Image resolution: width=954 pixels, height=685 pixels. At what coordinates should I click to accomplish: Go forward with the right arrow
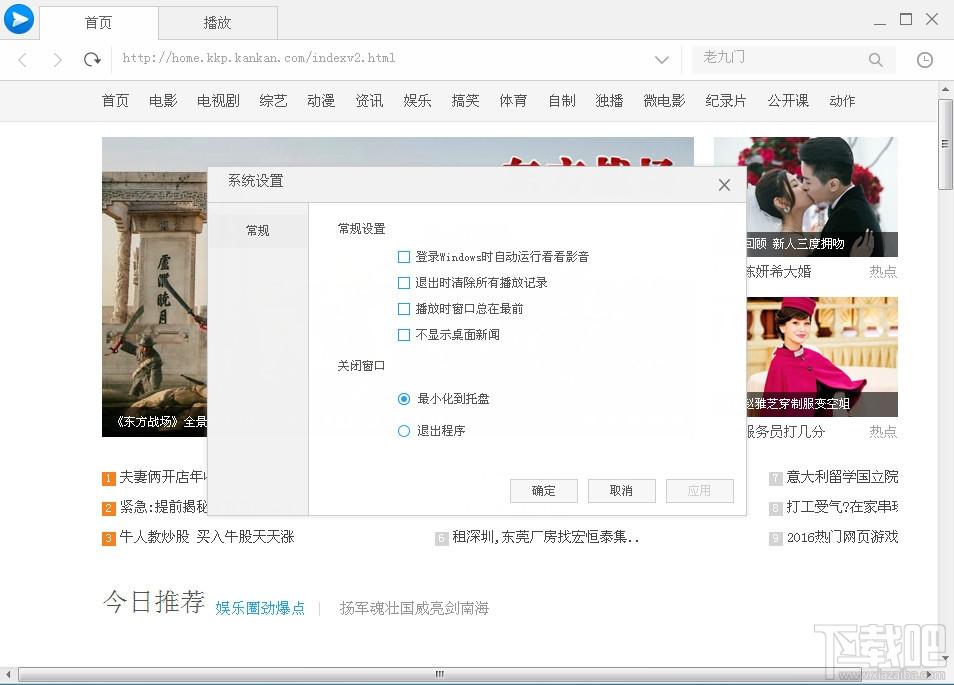[x=57, y=59]
